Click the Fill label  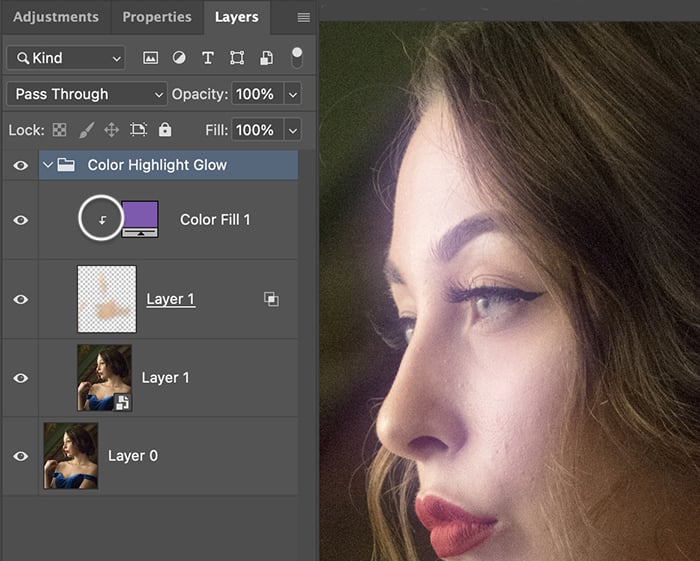(x=217, y=130)
